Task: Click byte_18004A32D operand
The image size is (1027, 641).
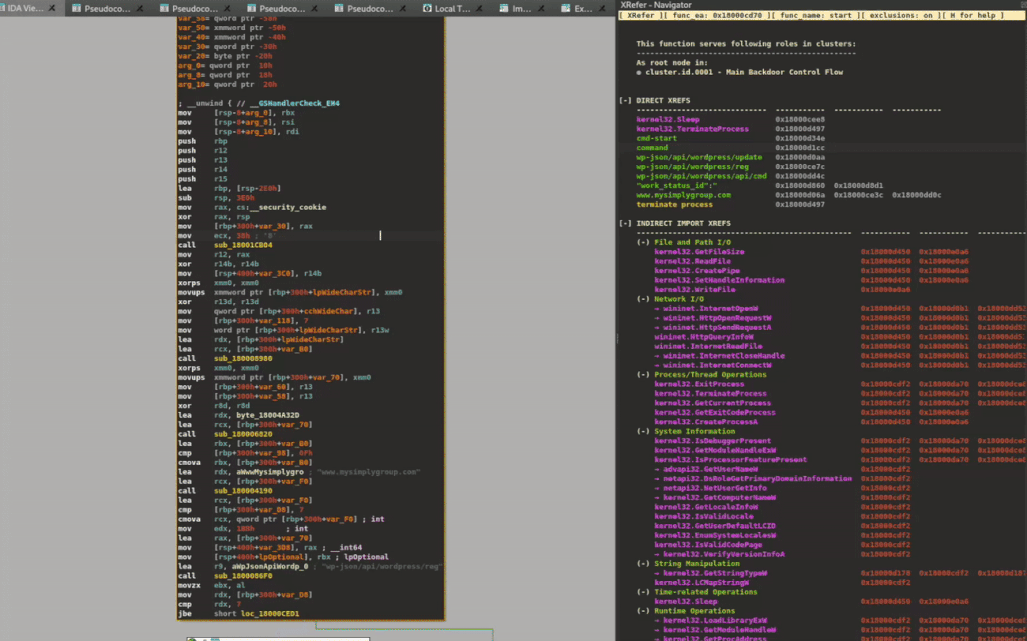Action: tap(267, 415)
